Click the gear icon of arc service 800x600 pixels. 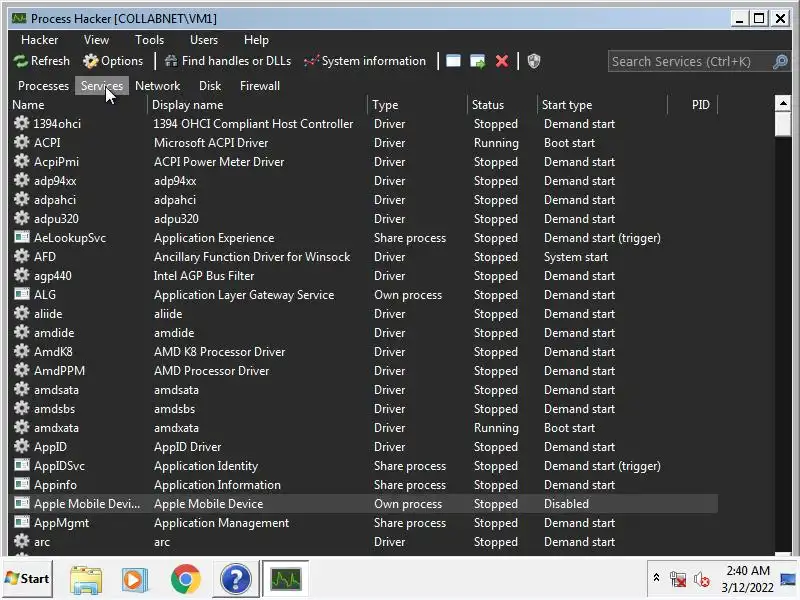21,541
